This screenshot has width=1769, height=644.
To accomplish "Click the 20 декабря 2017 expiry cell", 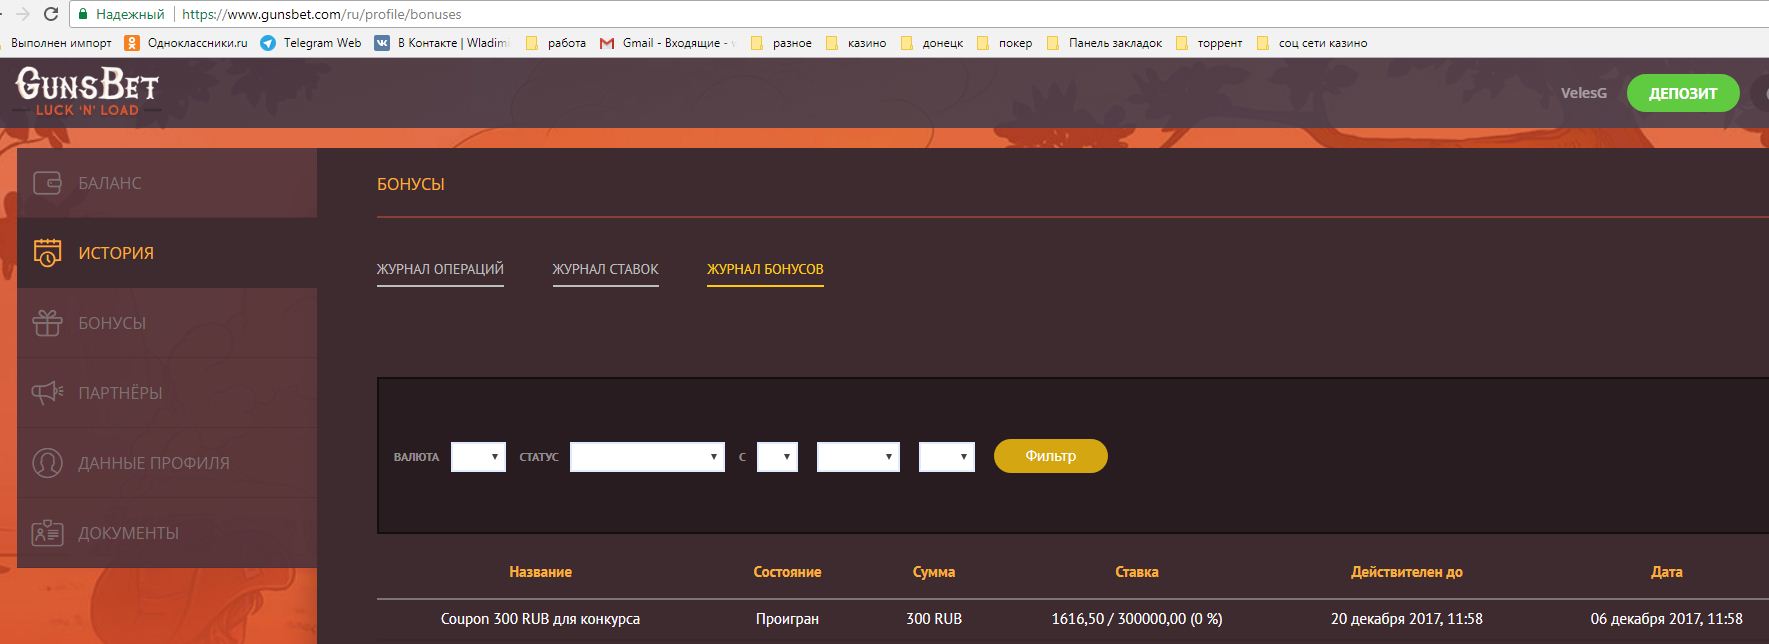I will tap(1407, 619).
